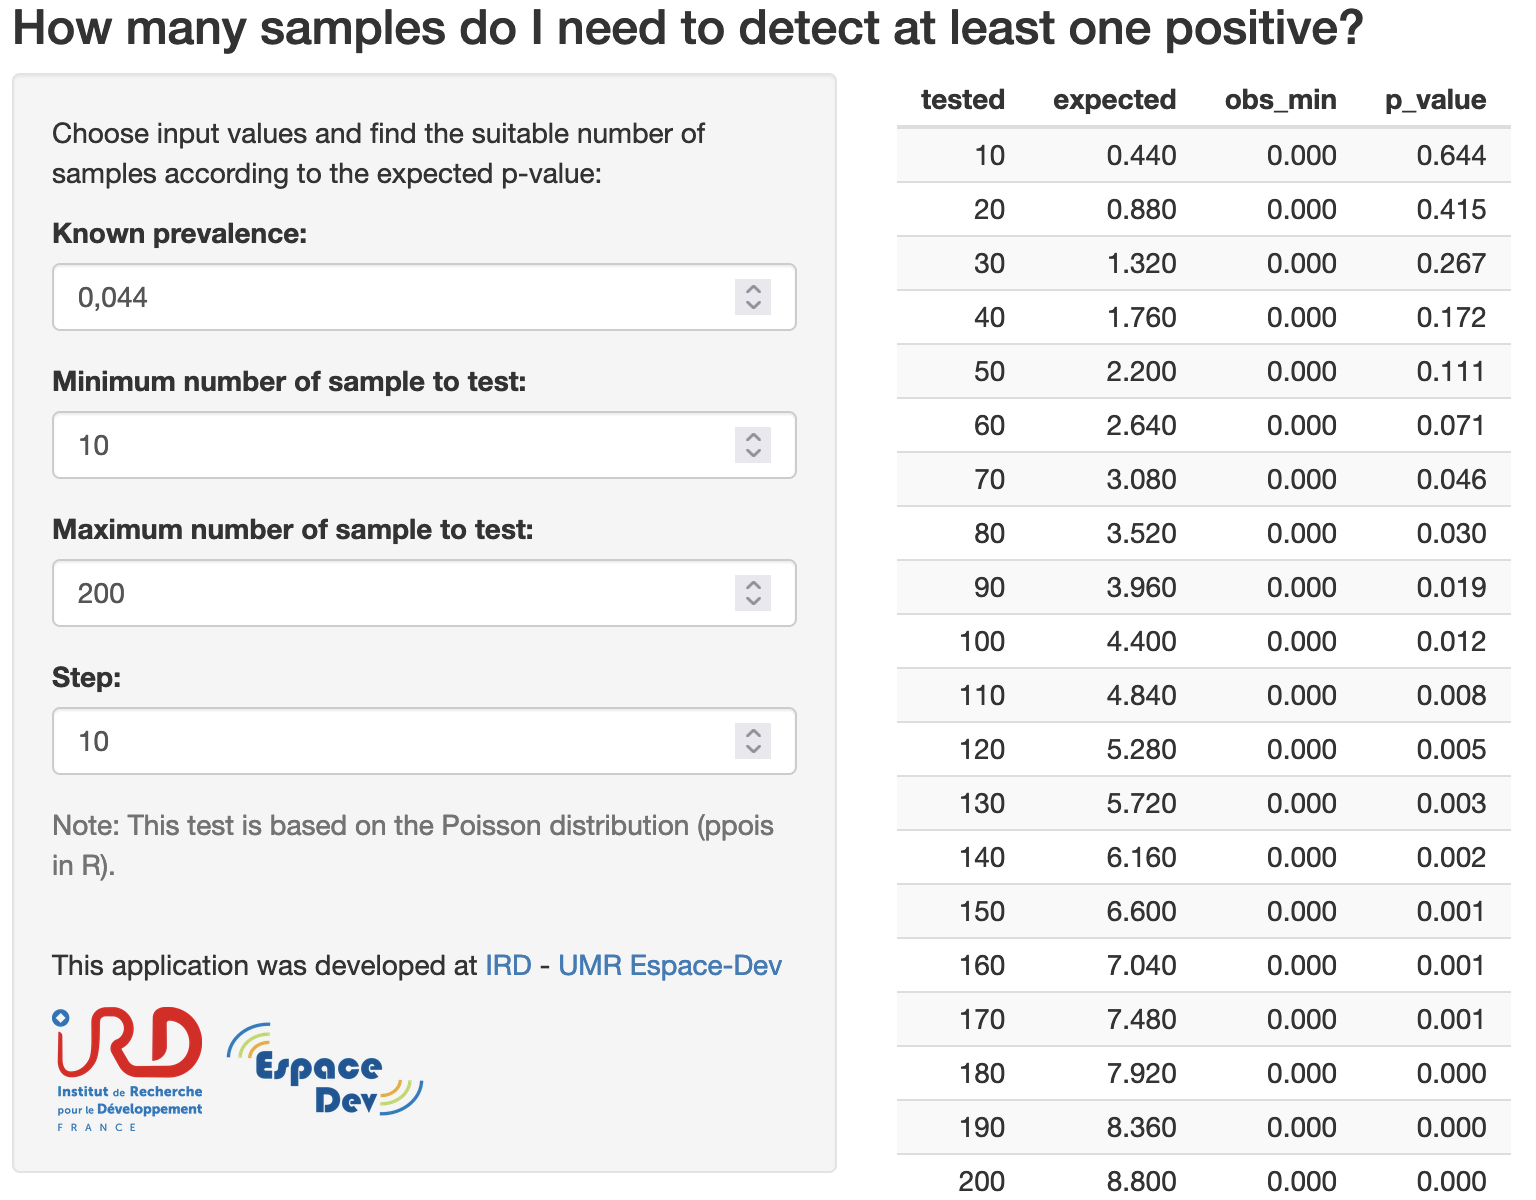The image size is (1536, 1200).
Task: Click the Espace Dev logo
Action: point(325,1070)
